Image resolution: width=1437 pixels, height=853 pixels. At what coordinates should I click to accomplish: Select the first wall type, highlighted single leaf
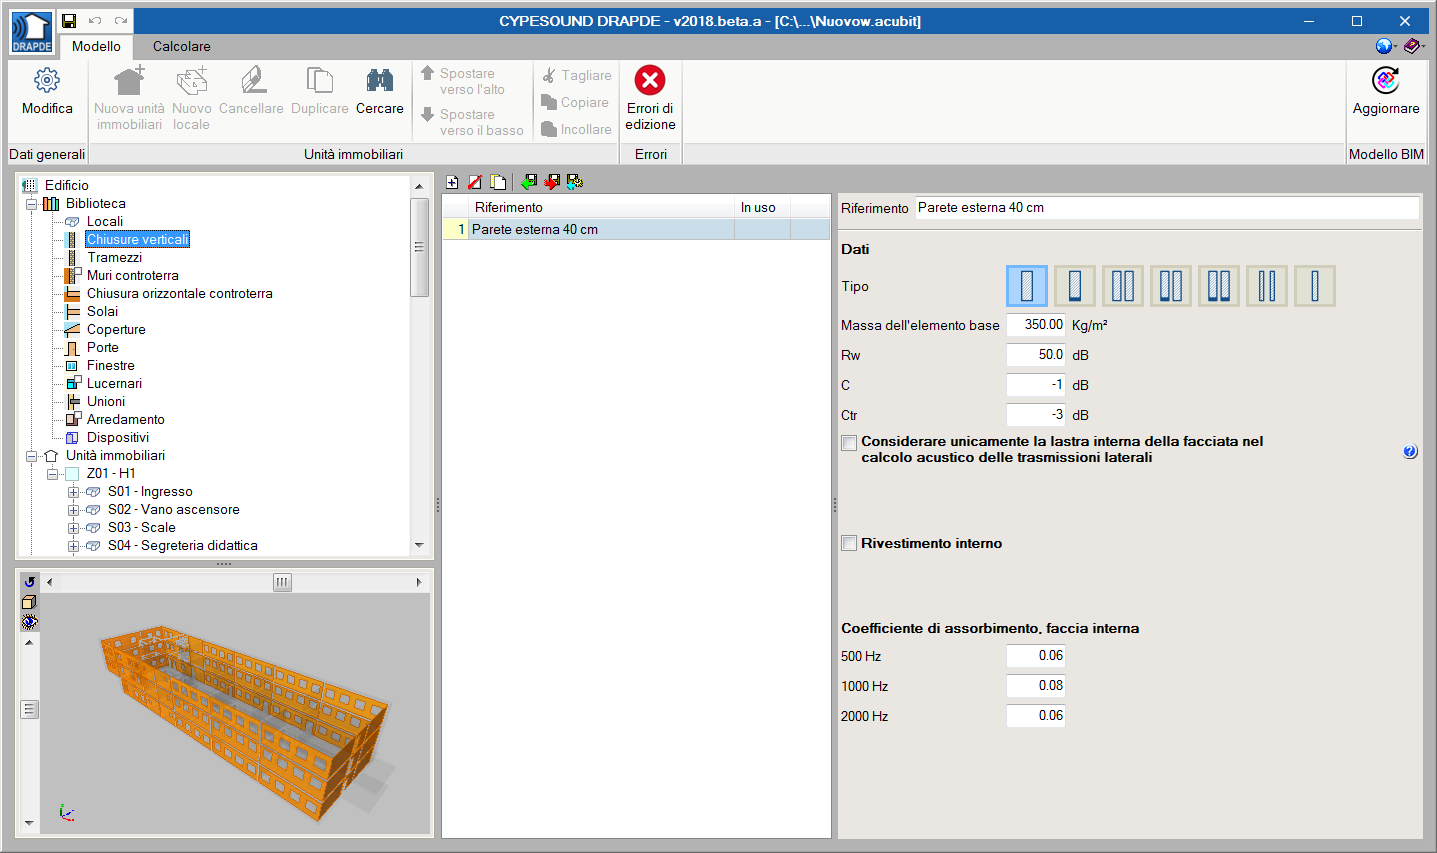pos(1027,286)
